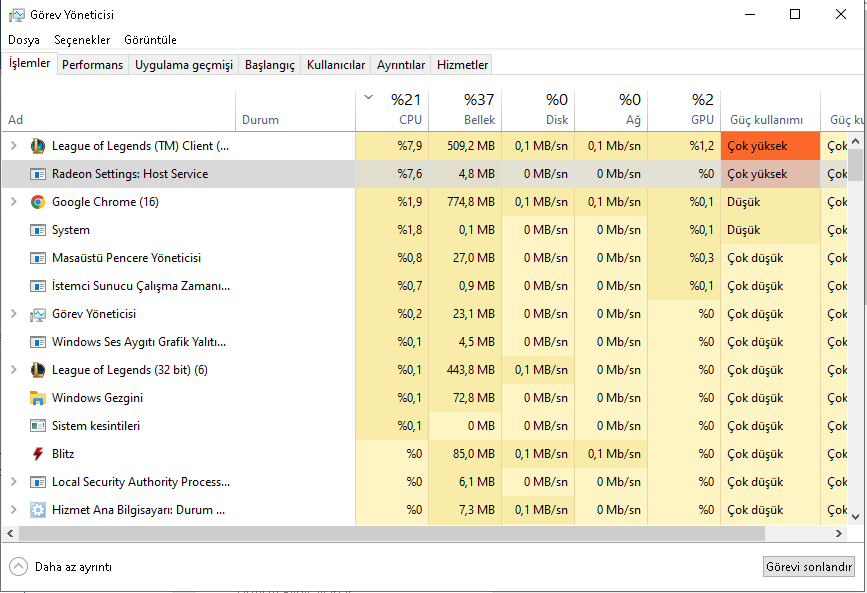Click the horizontal scrollbar left arrow
This screenshot has height=593, width=867.
pos(10,533)
